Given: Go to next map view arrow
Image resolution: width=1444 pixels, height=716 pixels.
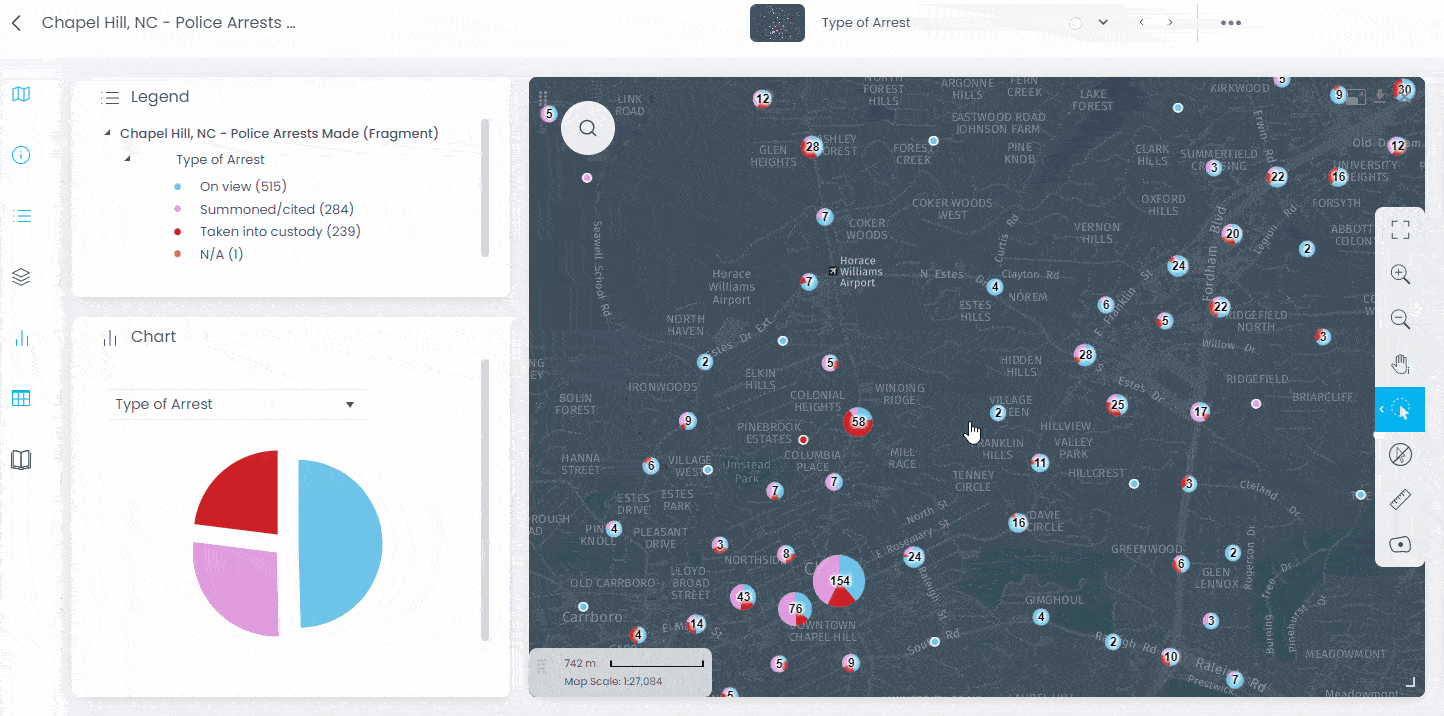Looking at the screenshot, I should click(1170, 22).
